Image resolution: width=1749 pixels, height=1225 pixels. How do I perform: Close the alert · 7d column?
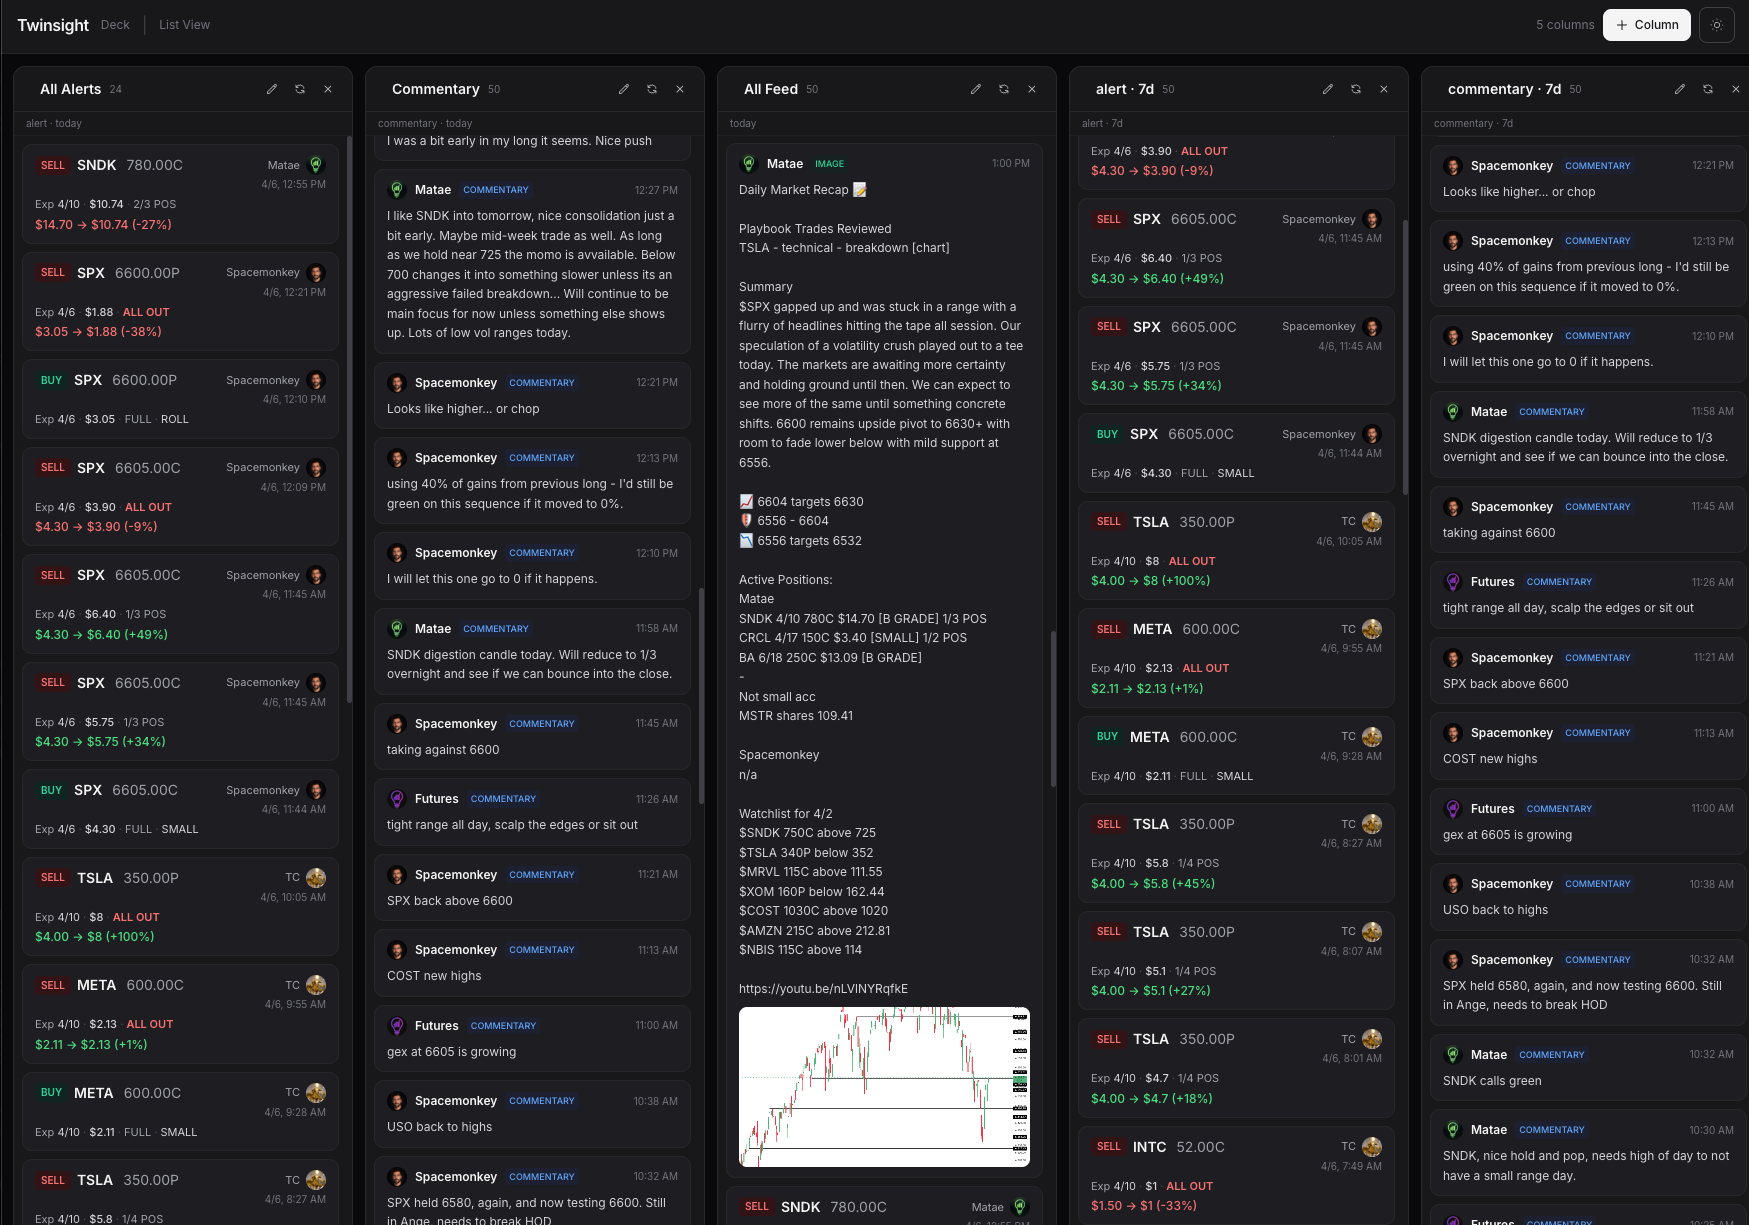(x=1384, y=89)
